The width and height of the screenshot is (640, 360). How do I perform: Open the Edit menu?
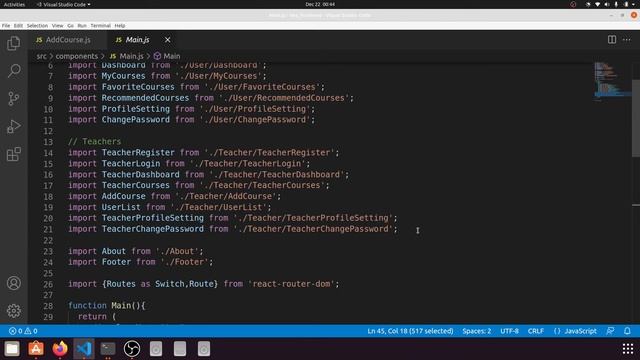(x=18, y=25)
